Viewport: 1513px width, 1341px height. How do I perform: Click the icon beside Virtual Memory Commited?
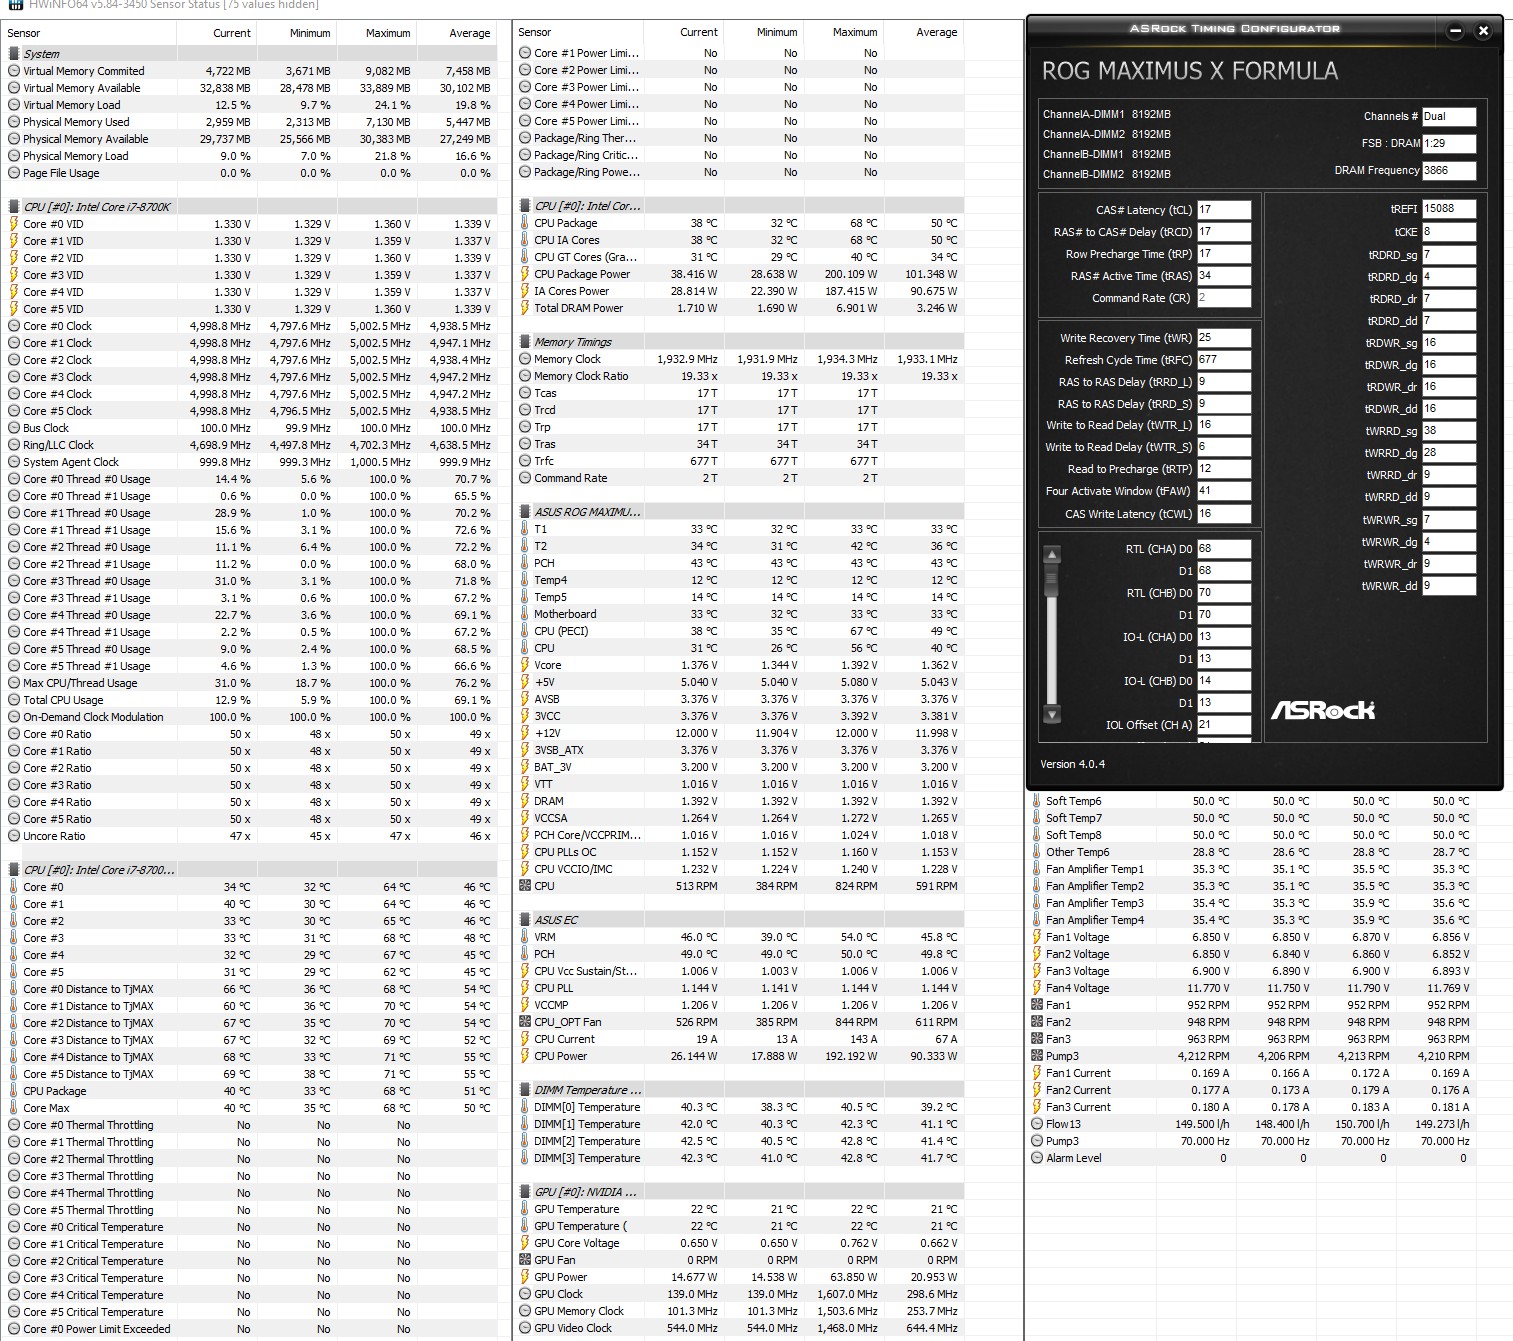click(x=14, y=71)
